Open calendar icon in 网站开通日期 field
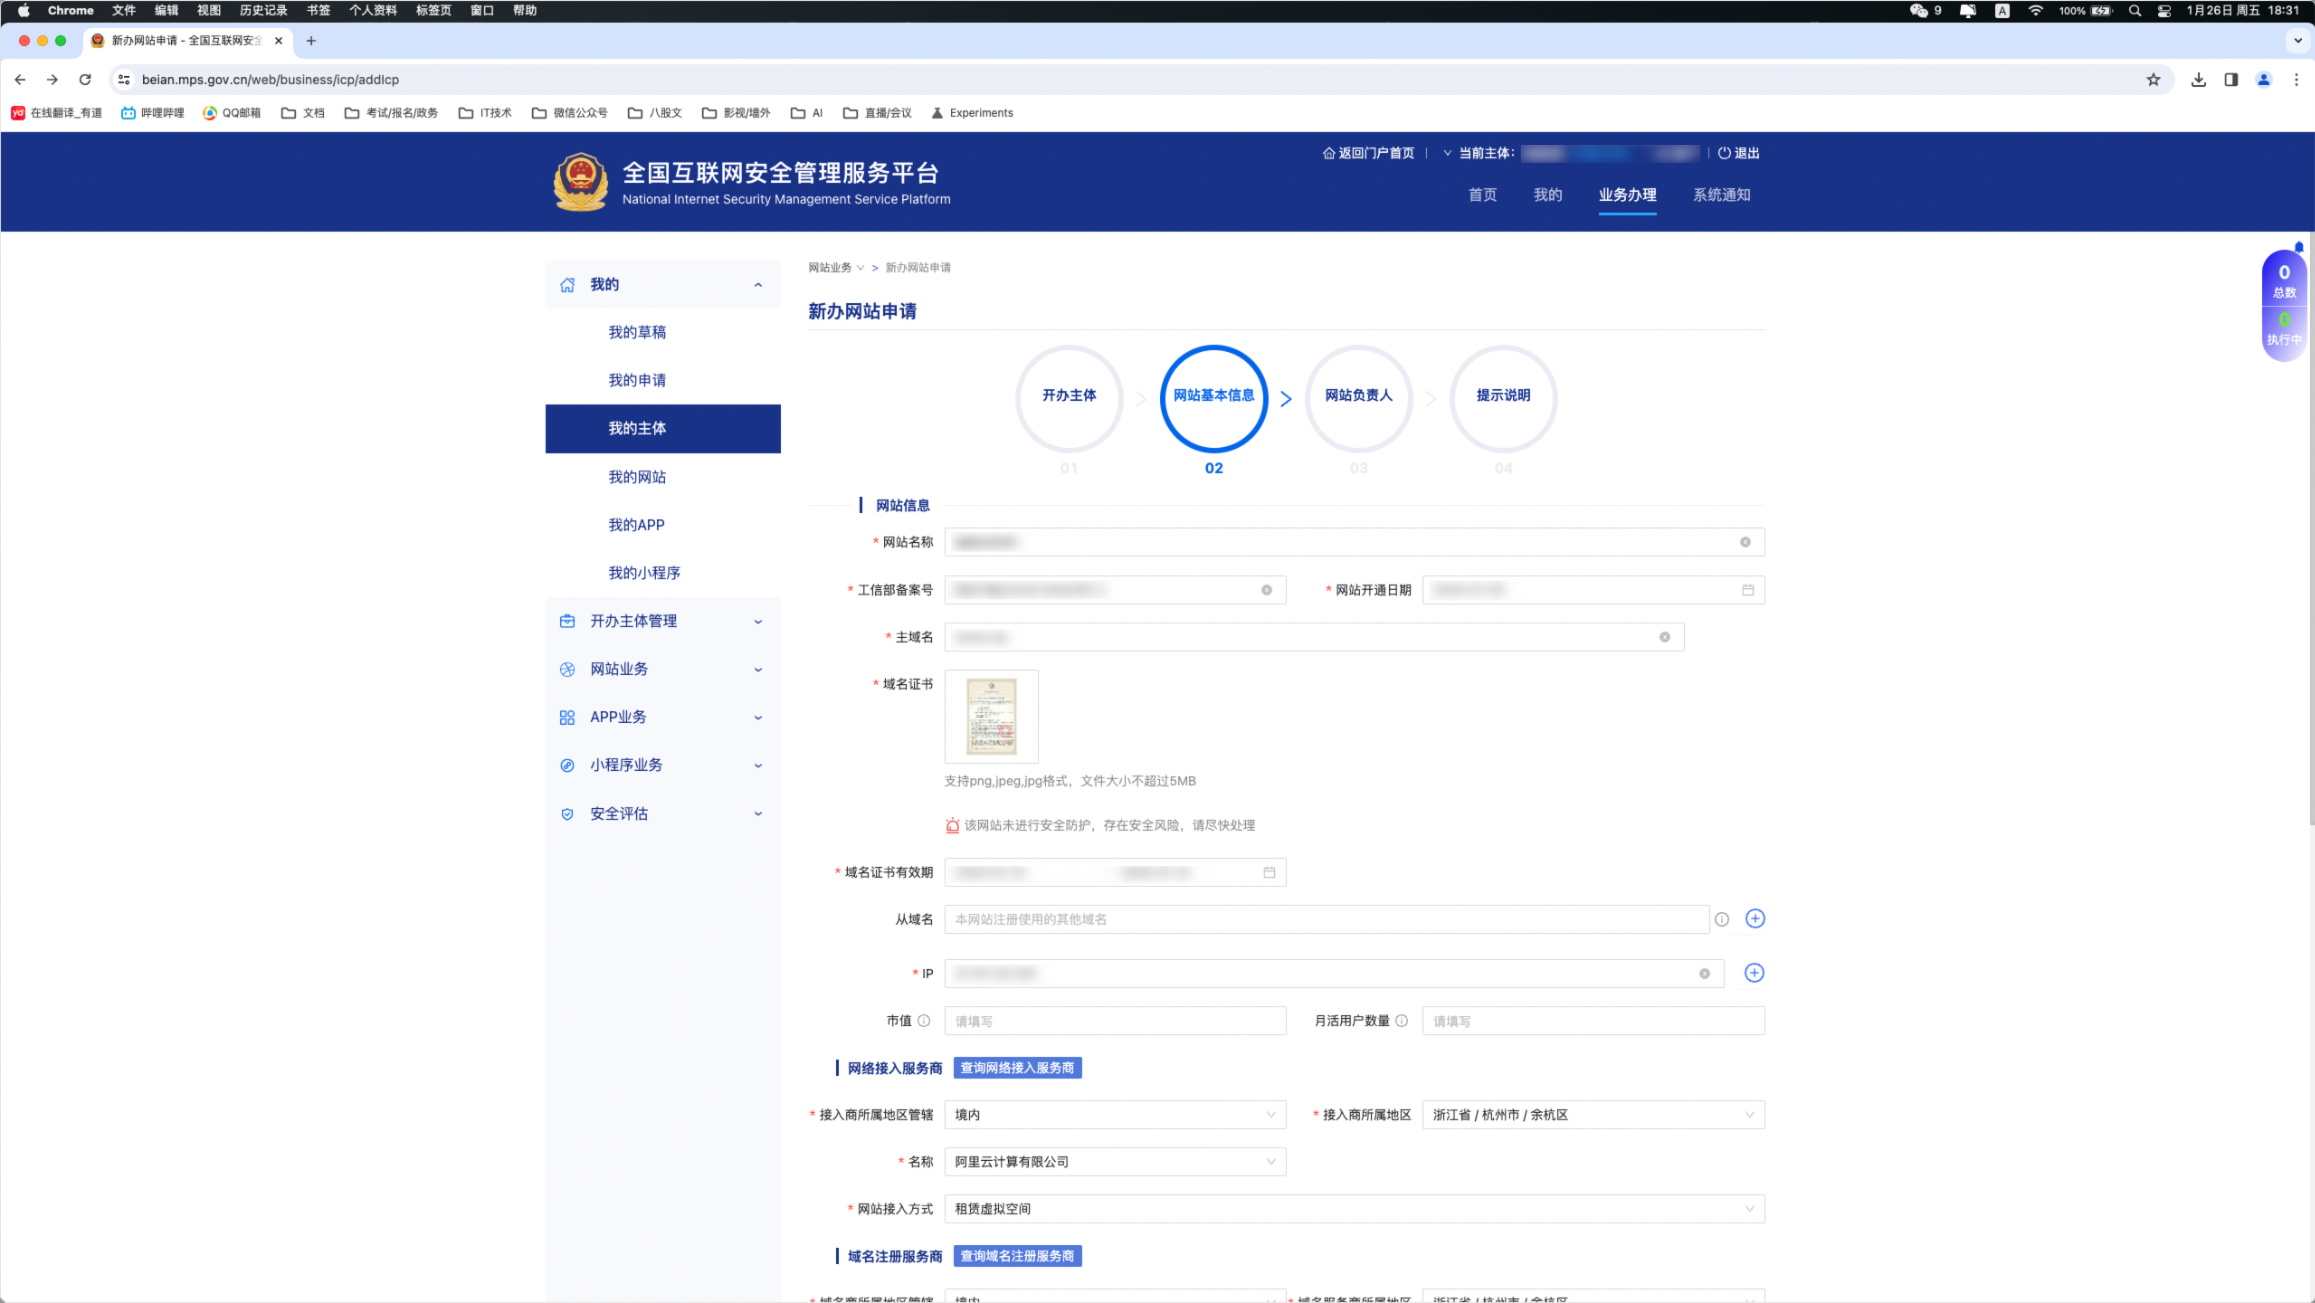The width and height of the screenshot is (2315, 1303). (1747, 590)
